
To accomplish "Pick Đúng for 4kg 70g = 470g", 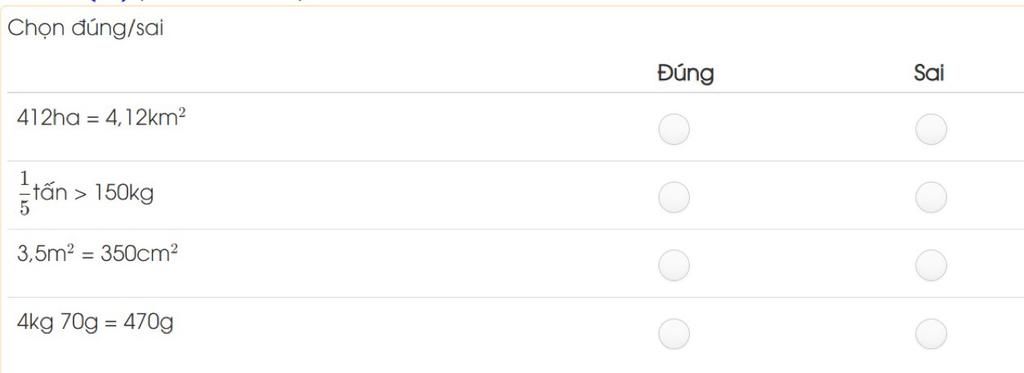I will pyautogui.click(x=674, y=334).
